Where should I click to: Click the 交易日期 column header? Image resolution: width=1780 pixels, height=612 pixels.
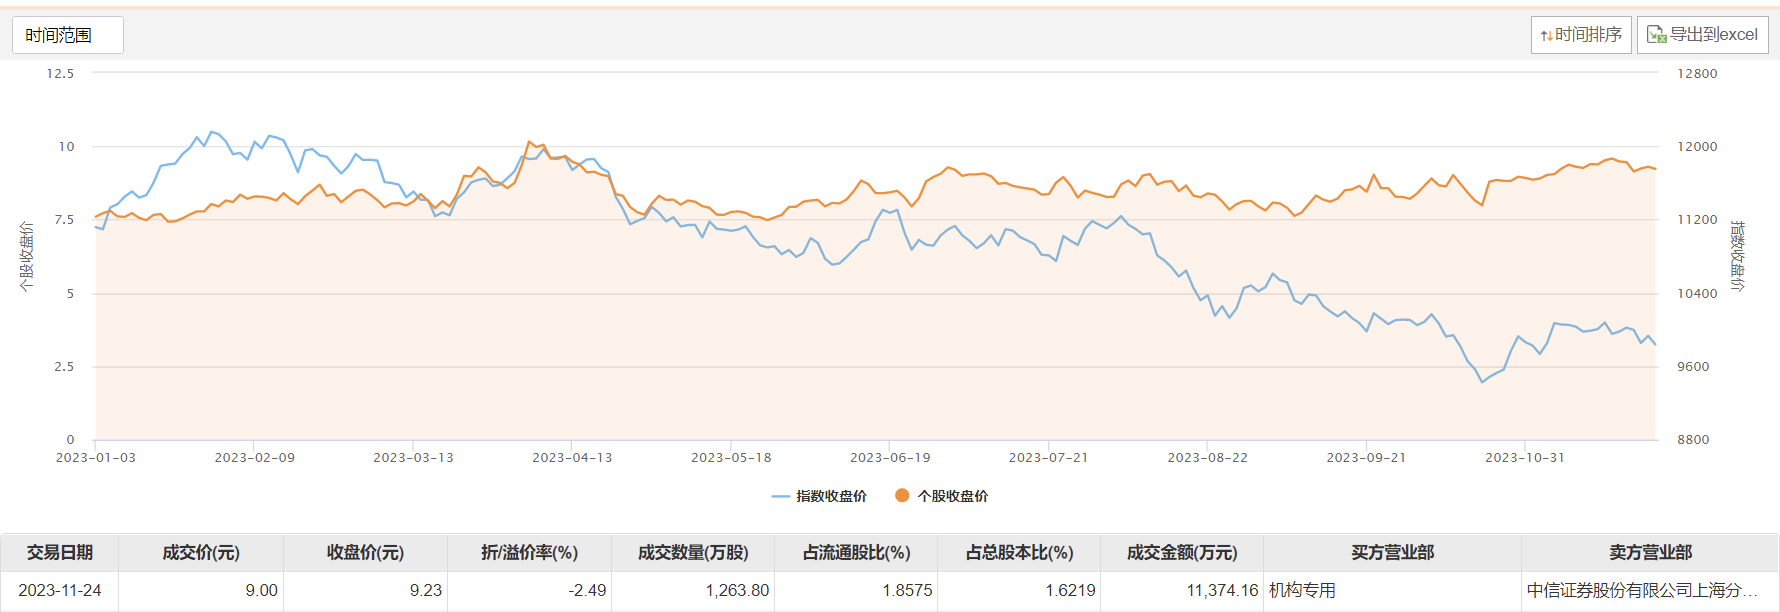pyautogui.click(x=60, y=553)
